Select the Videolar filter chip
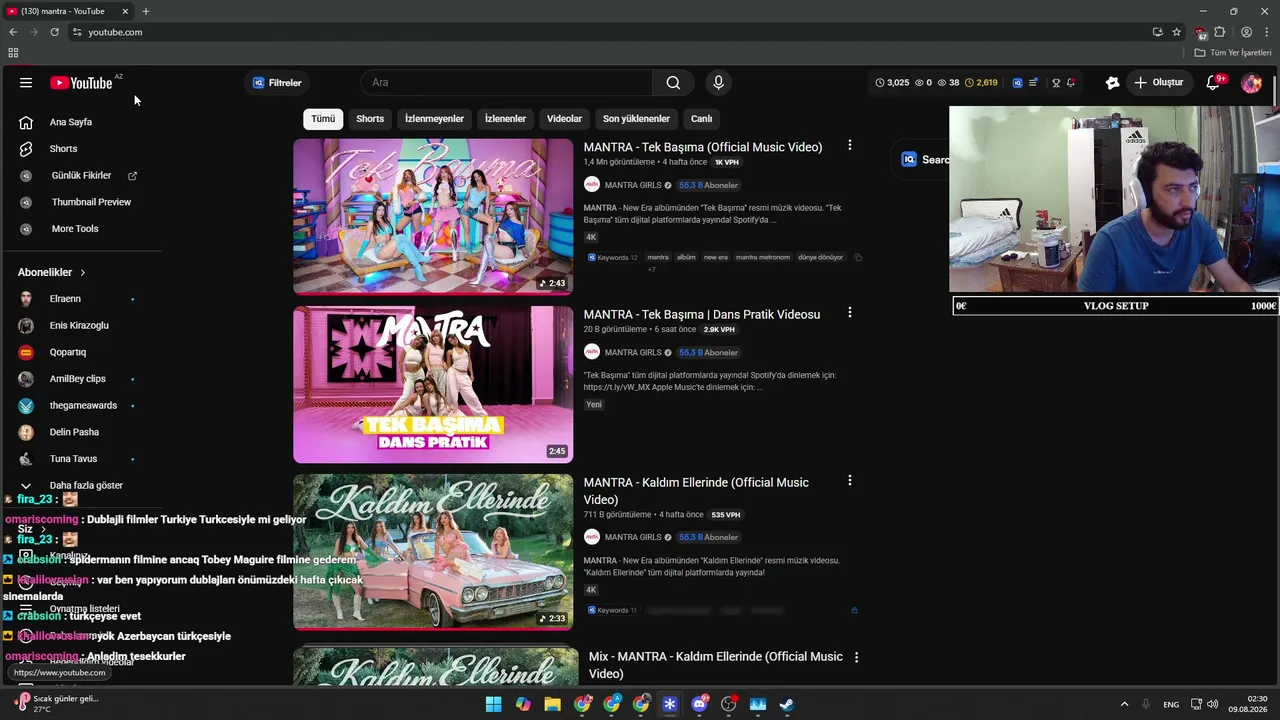This screenshot has height=720, width=1280. [564, 119]
